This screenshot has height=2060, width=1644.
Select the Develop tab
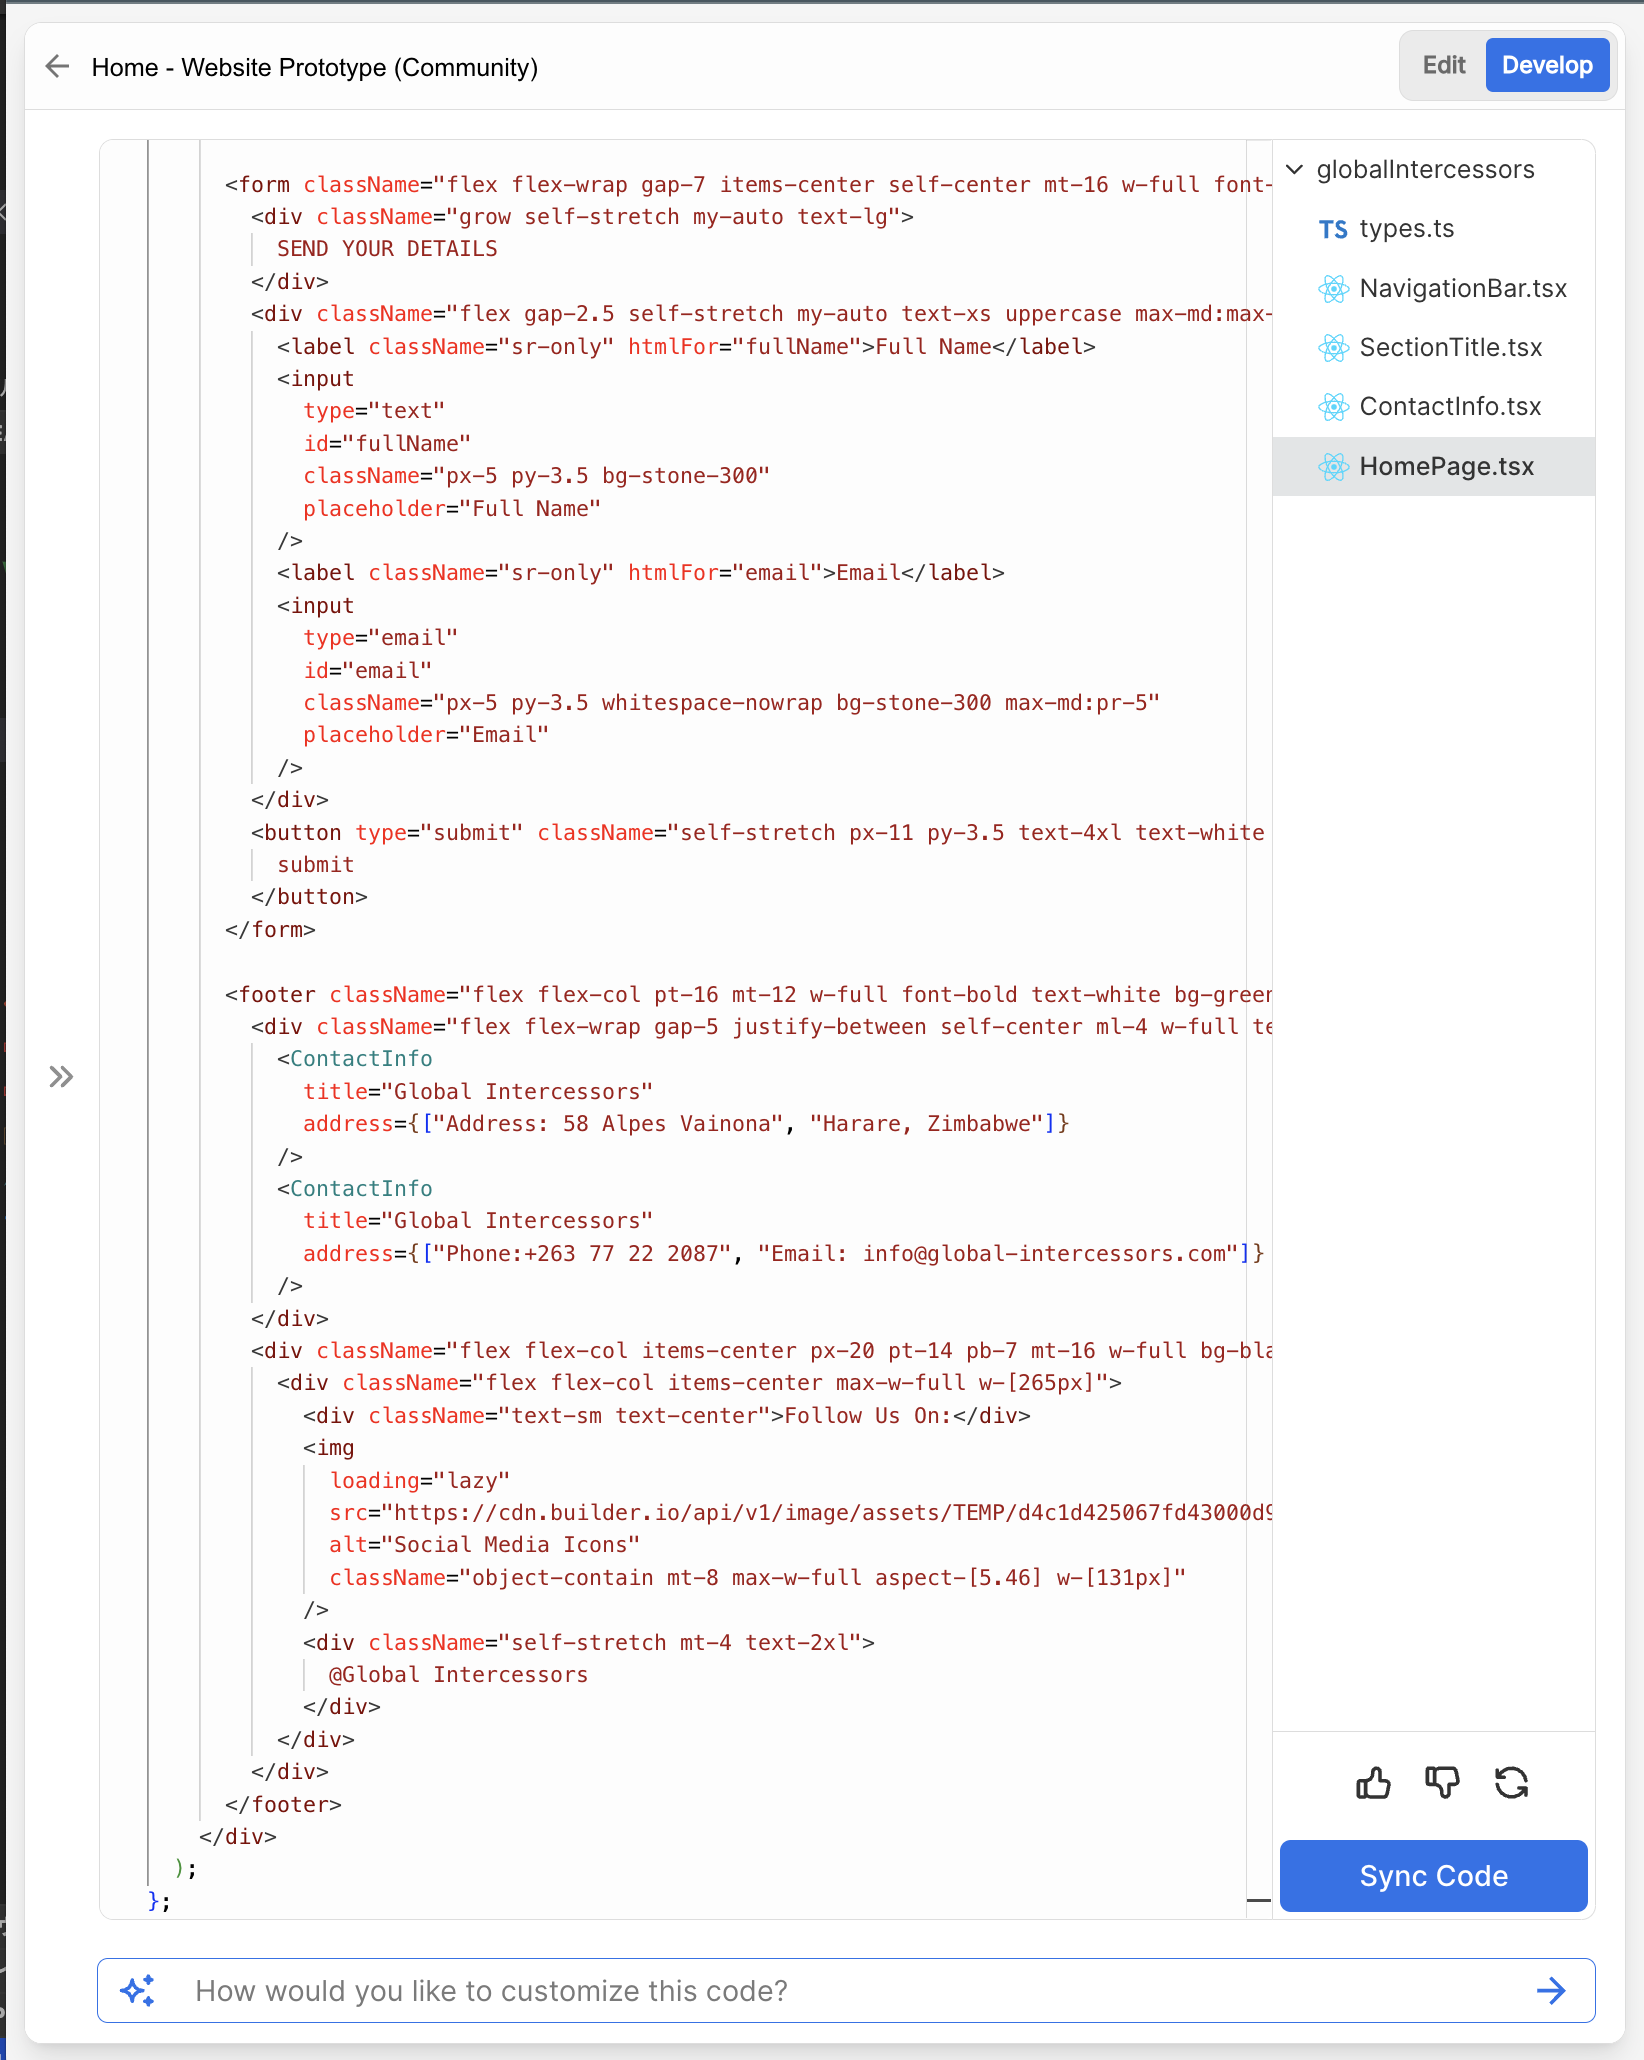[1546, 64]
